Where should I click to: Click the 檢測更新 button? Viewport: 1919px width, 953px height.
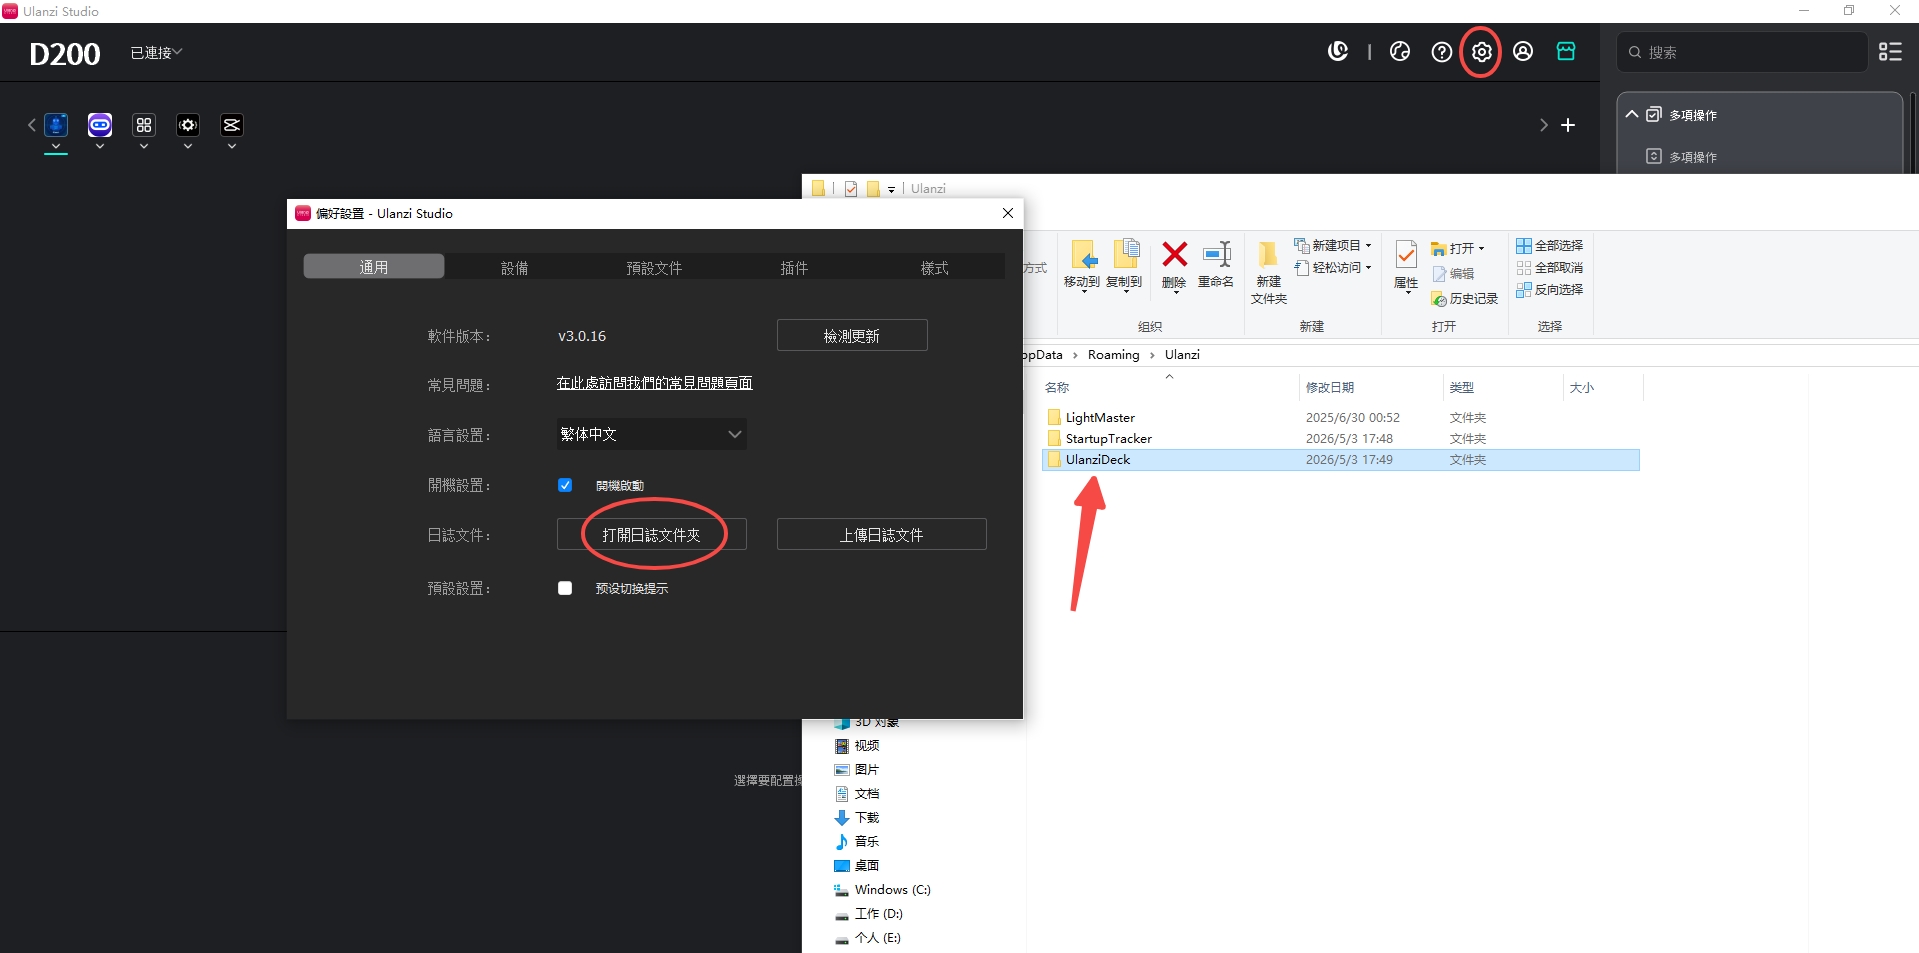click(x=852, y=335)
